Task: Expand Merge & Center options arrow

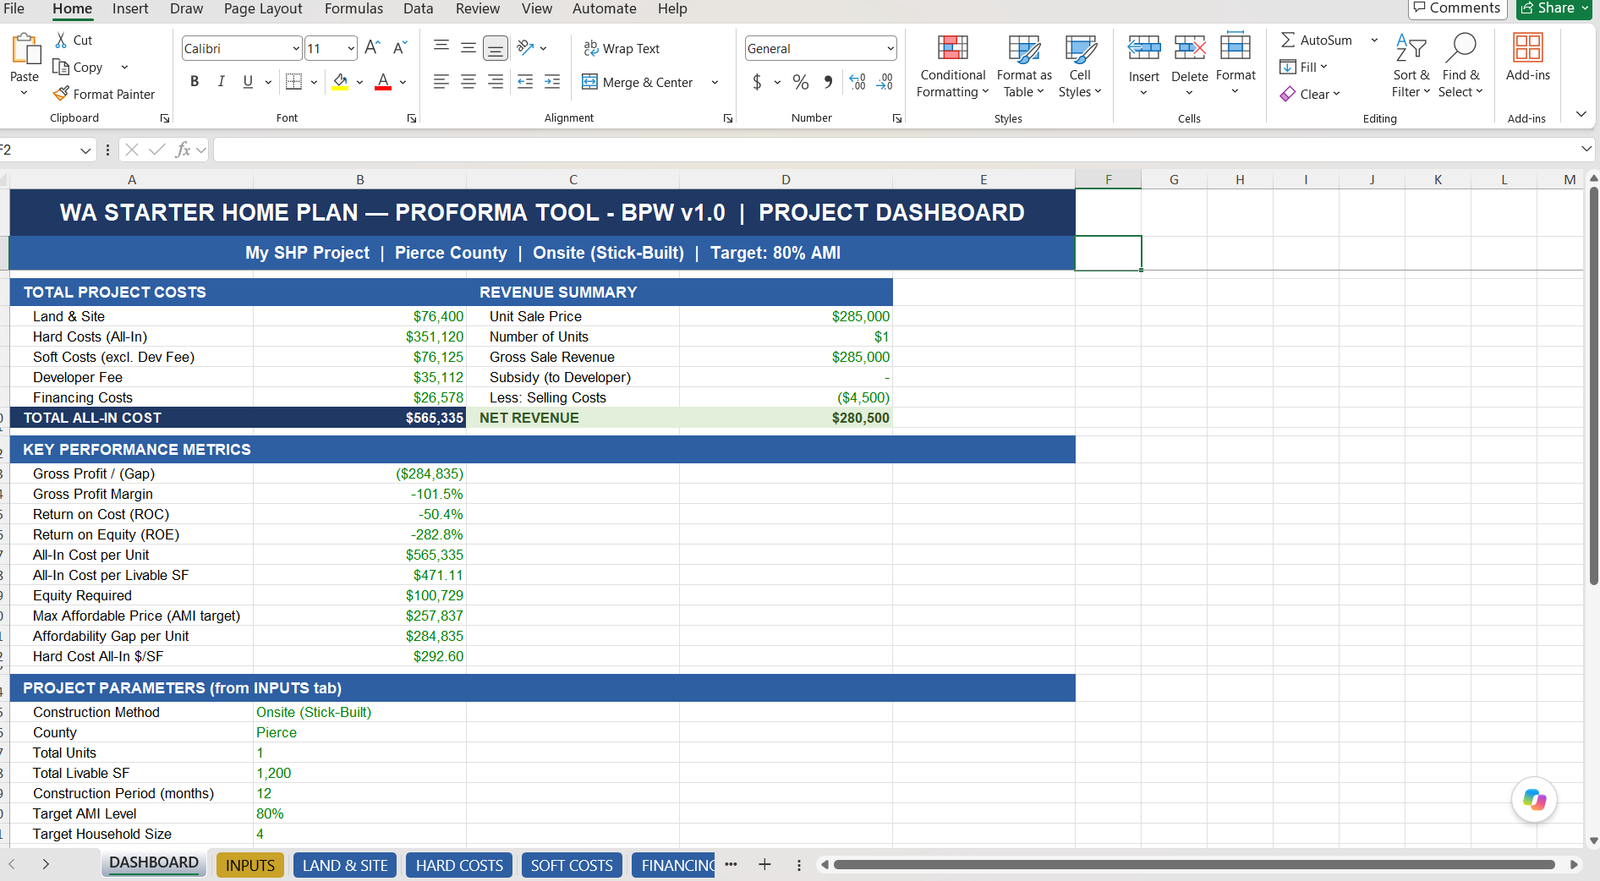Action: pyautogui.click(x=715, y=82)
